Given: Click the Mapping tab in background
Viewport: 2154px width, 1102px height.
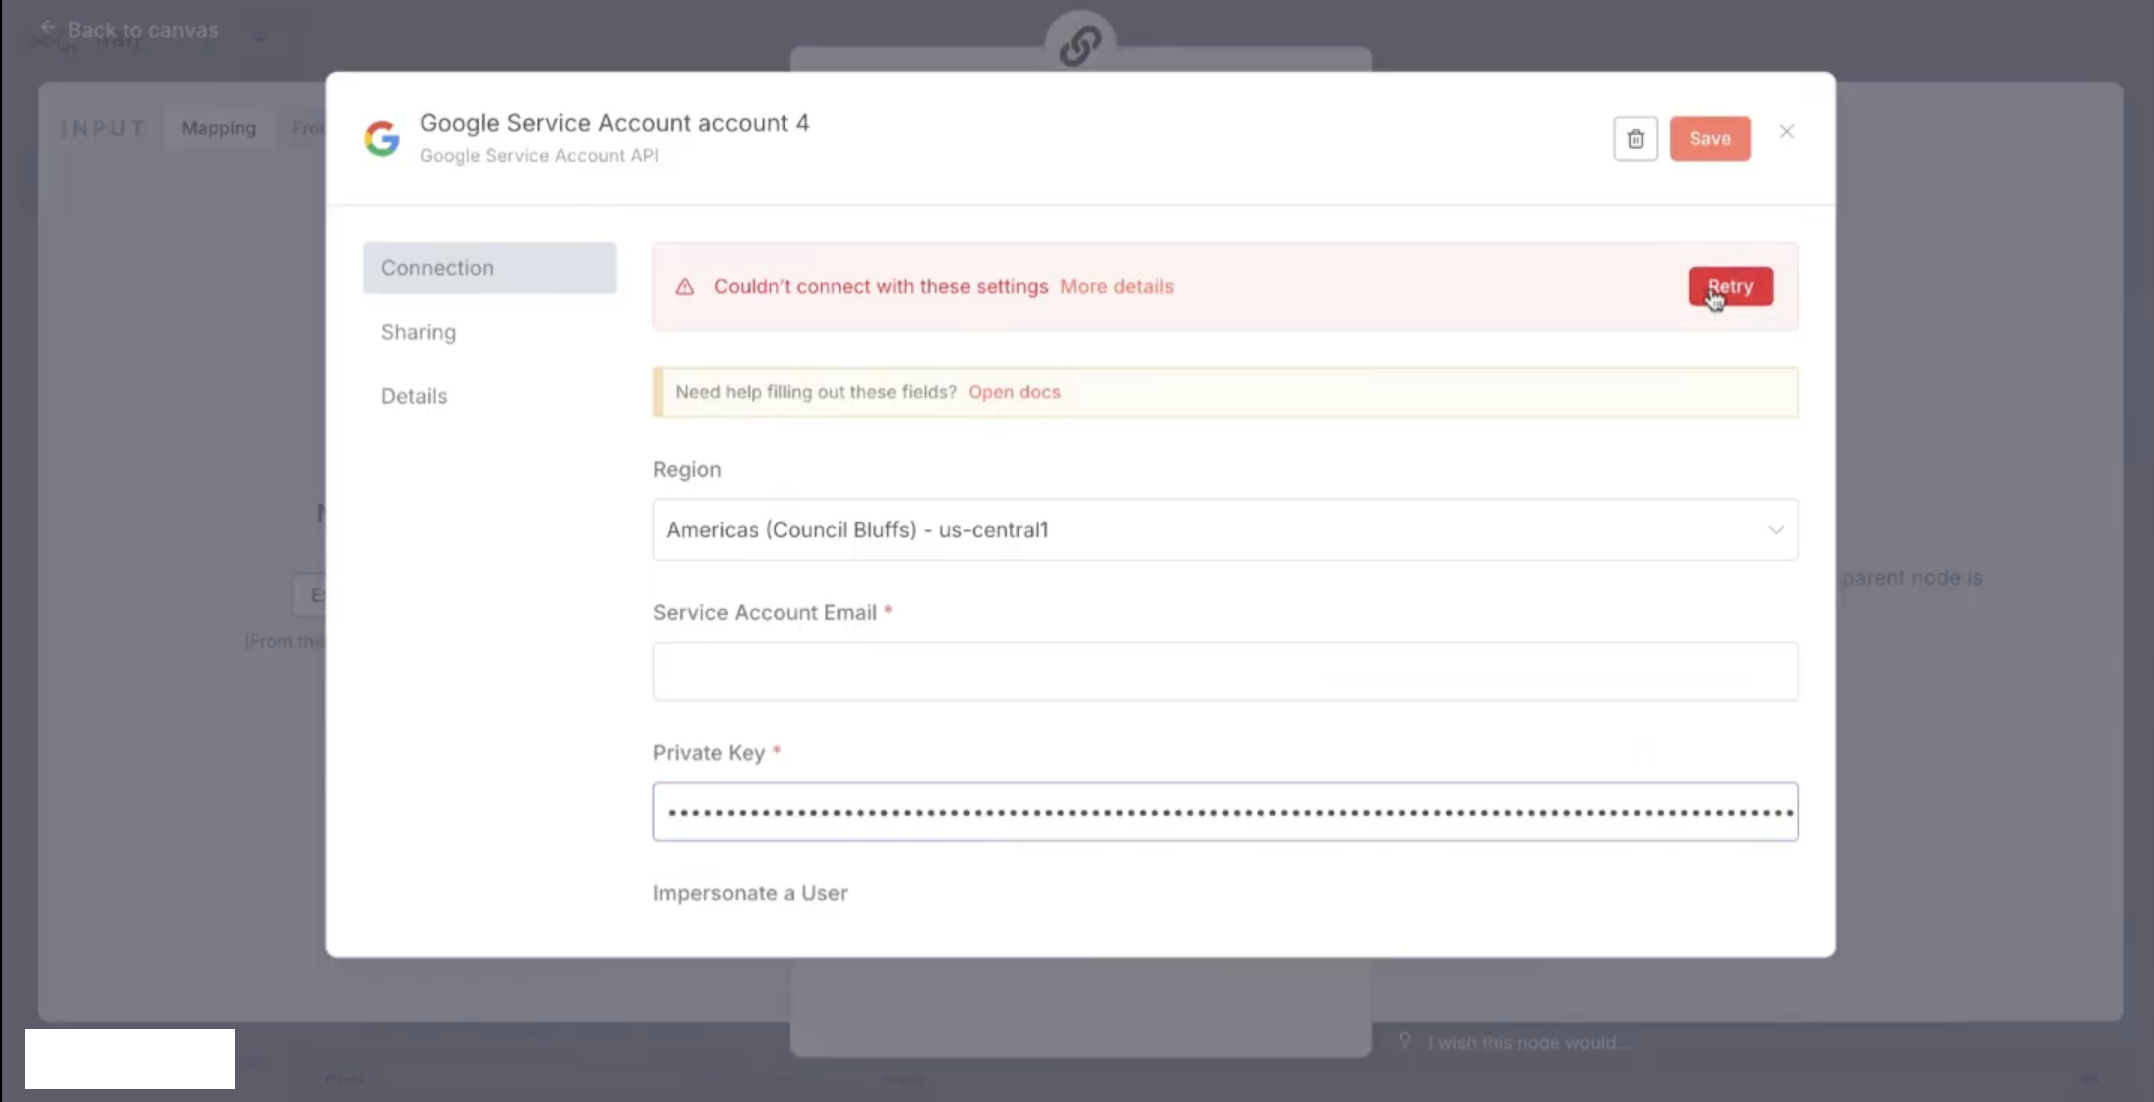Looking at the screenshot, I should [218, 128].
